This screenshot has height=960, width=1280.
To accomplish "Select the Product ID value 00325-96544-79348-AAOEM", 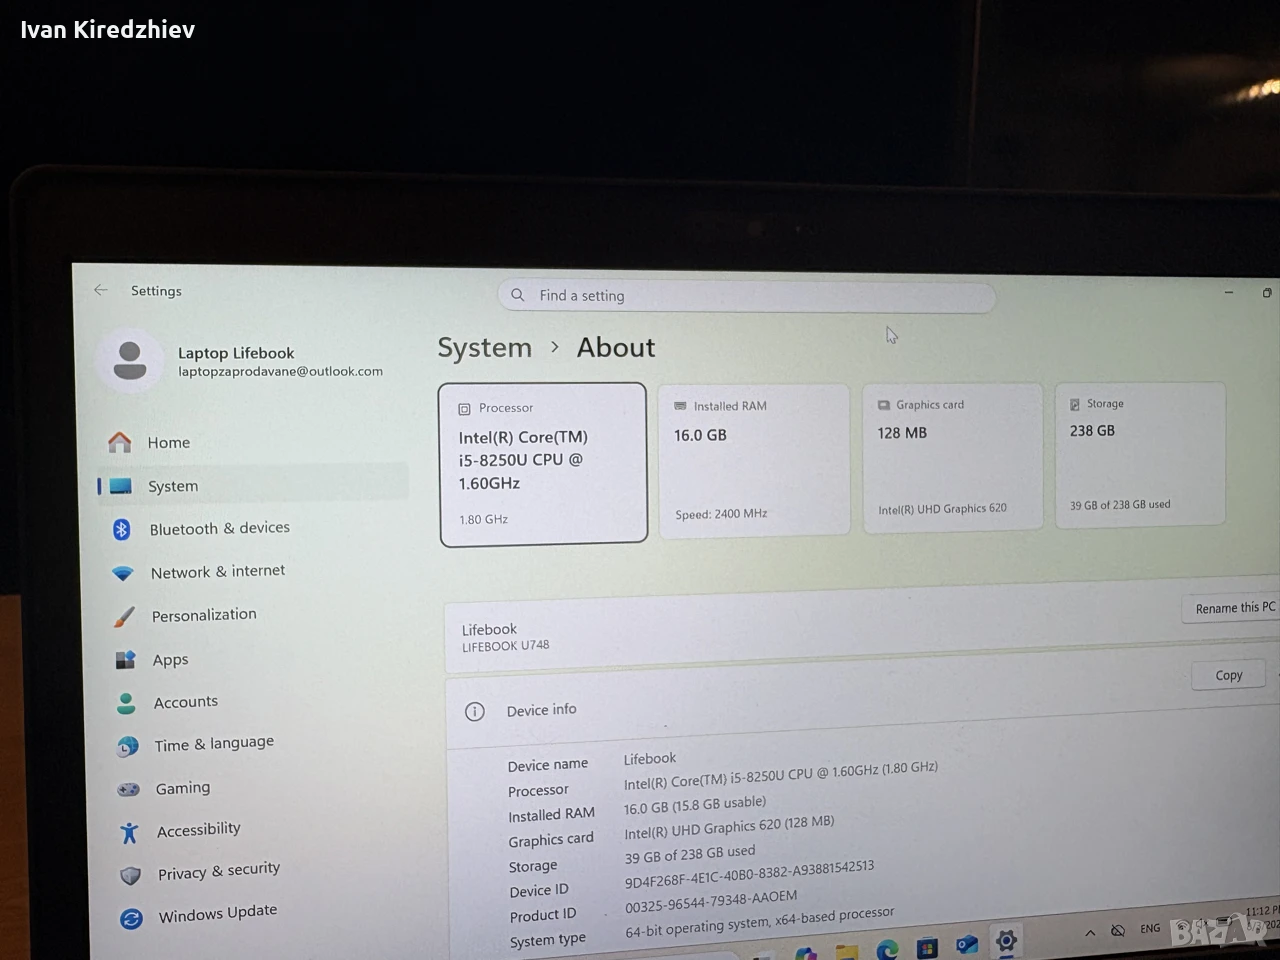I will [711, 901].
